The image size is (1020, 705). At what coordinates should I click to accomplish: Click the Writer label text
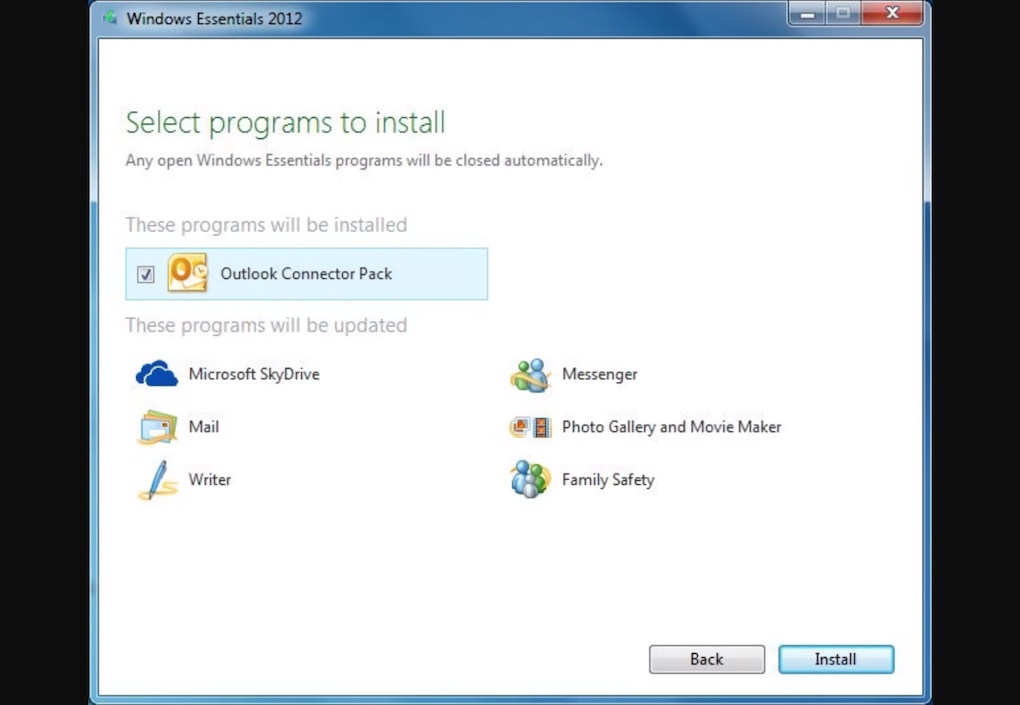[x=210, y=480]
